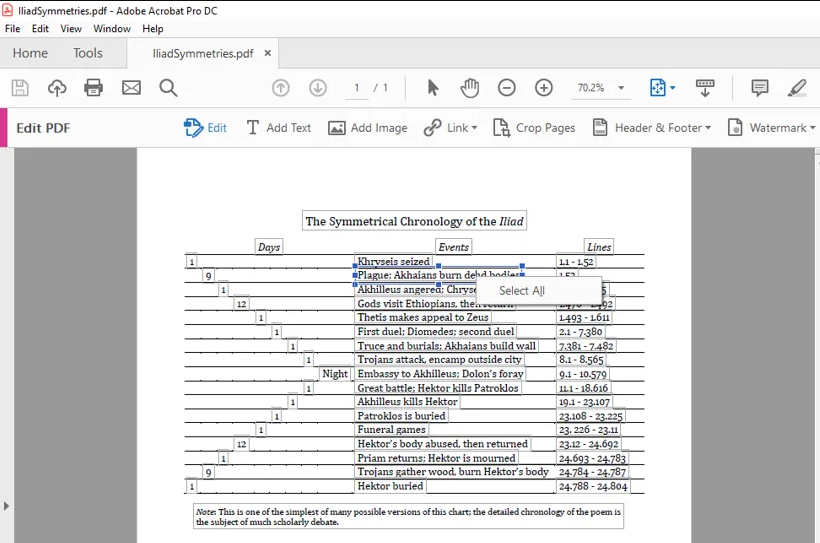
Task: Click 'Hektor buried' text box
Action: point(390,486)
